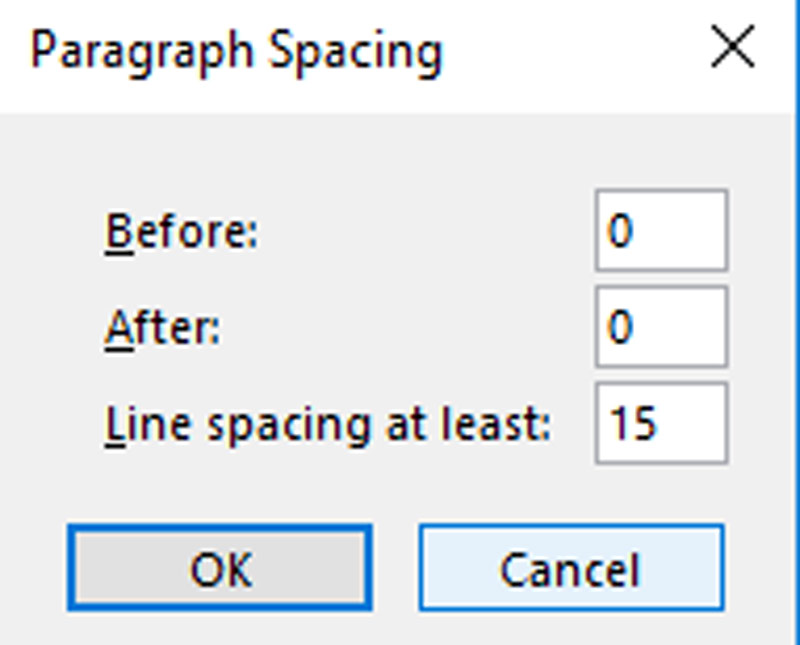The image size is (800, 645).
Task: Click the Before: label
Action: 181,232
